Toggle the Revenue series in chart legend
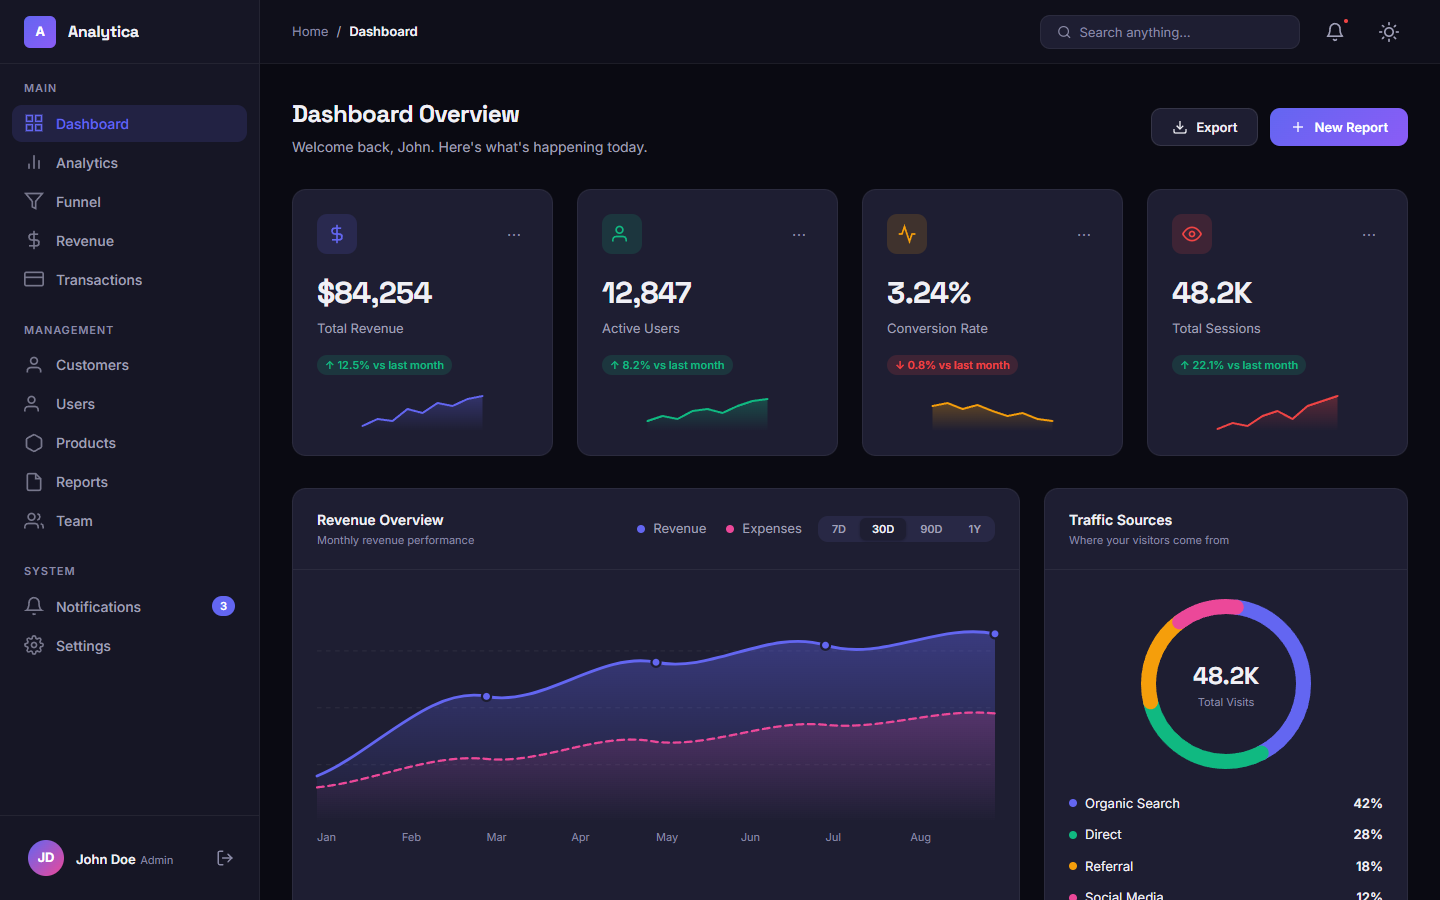This screenshot has height=900, width=1440. (672, 529)
